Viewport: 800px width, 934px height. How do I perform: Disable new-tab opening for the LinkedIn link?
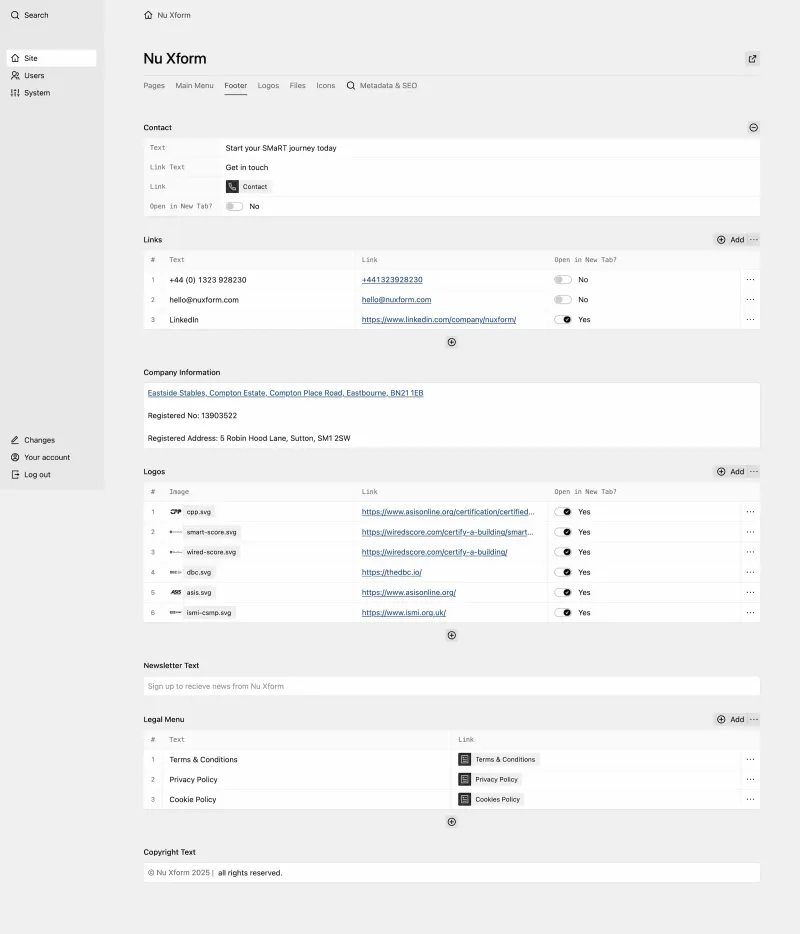[x=563, y=320]
